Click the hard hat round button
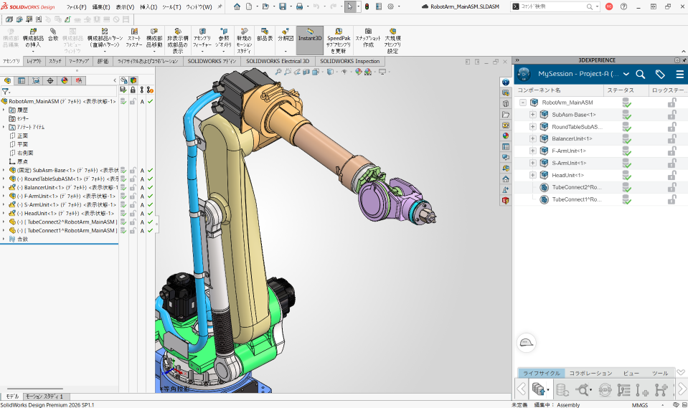The image size is (688, 408). coord(526,343)
